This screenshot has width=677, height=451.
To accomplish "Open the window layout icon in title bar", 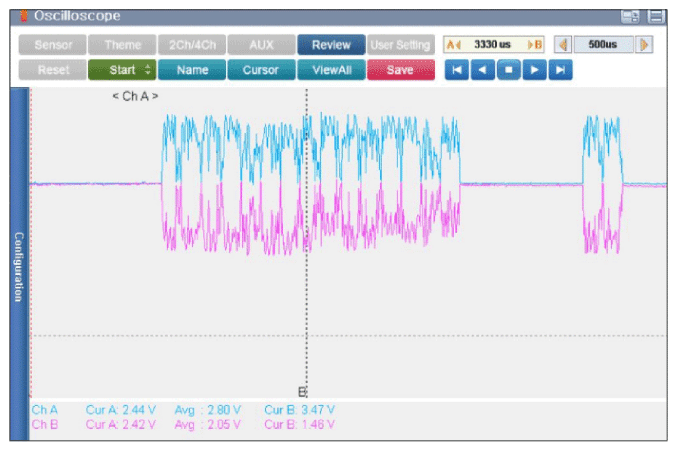I will 630,16.
